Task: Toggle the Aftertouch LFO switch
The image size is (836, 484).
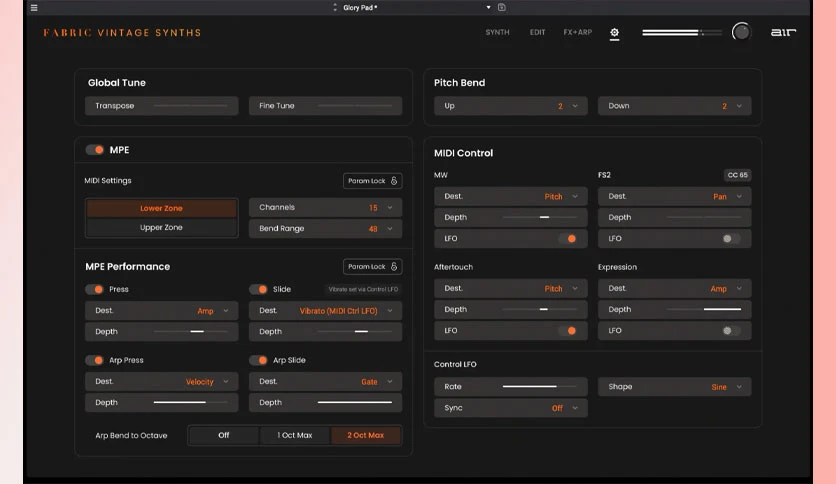Action: point(568,331)
